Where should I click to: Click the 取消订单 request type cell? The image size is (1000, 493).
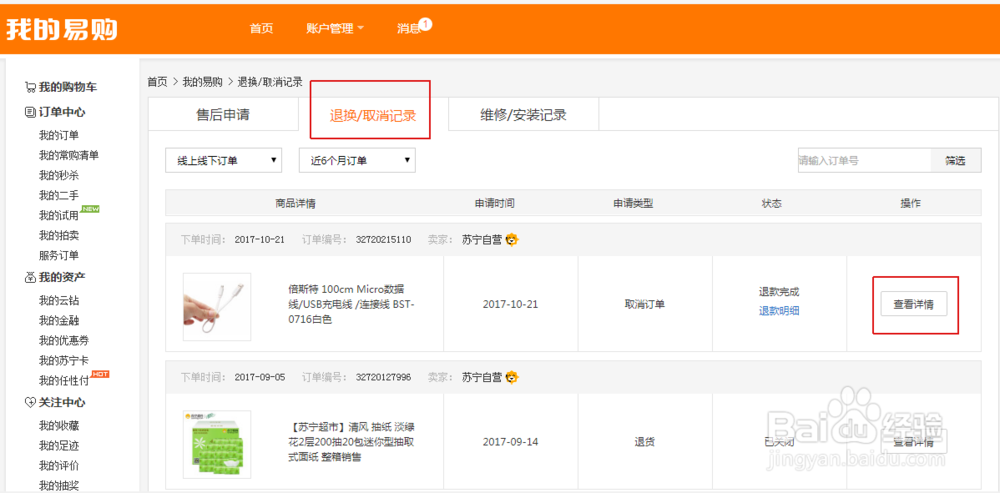pyautogui.click(x=645, y=304)
